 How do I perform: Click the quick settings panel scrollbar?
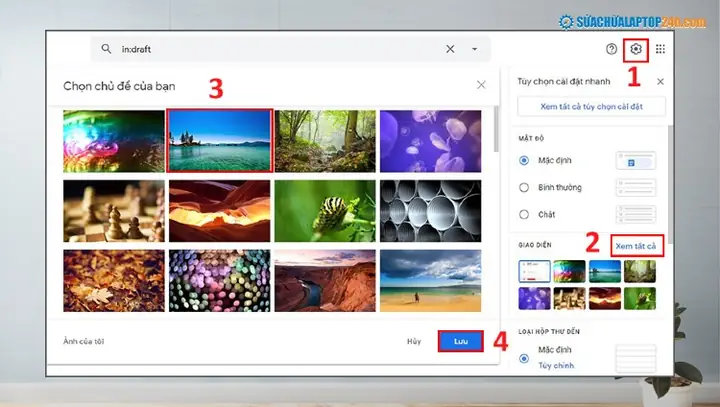[670, 184]
